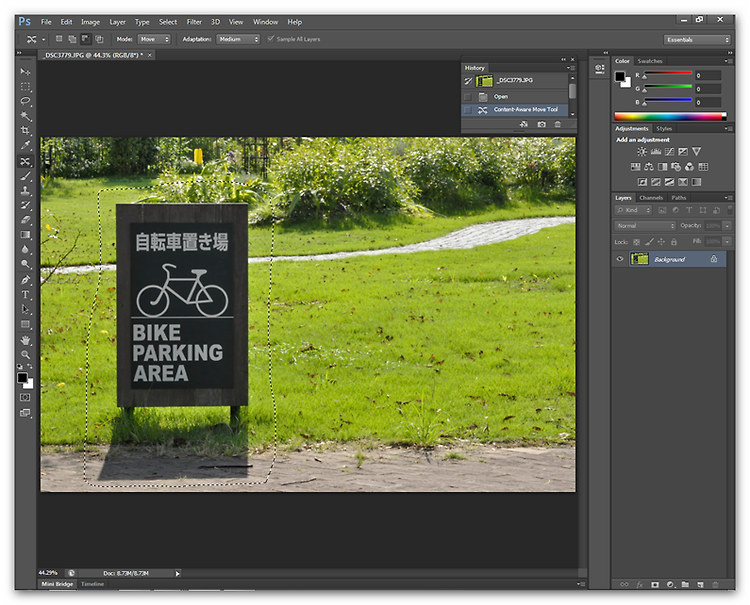The height and width of the screenshot is (605, 750).
Task: Select the Gradient tool
Action: pyautogui.click(x=25, y=235)
